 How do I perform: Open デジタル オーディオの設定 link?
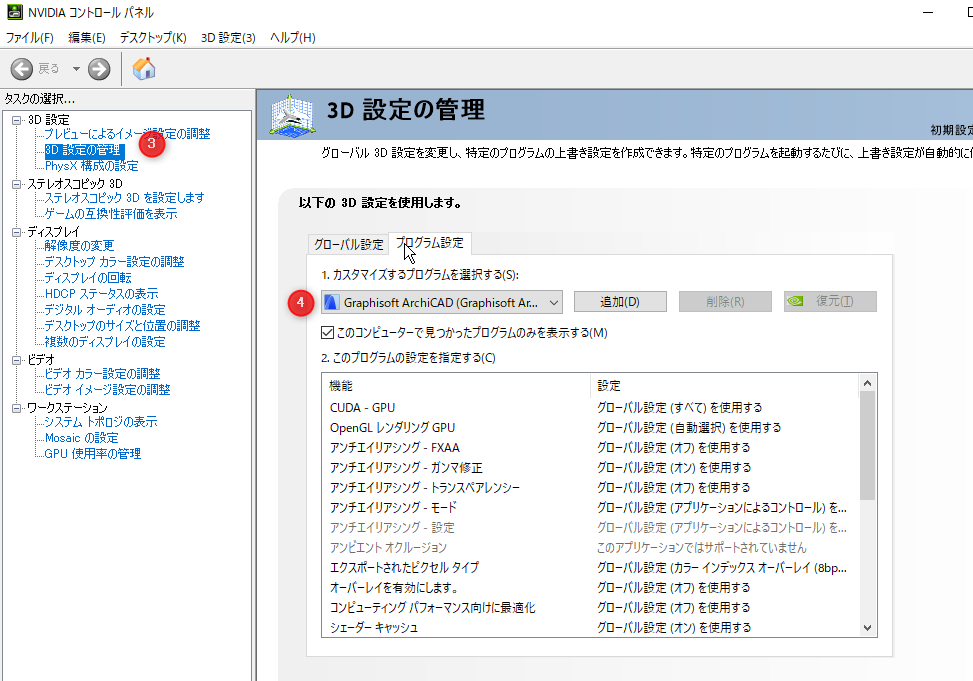click(x=105, y=310)
